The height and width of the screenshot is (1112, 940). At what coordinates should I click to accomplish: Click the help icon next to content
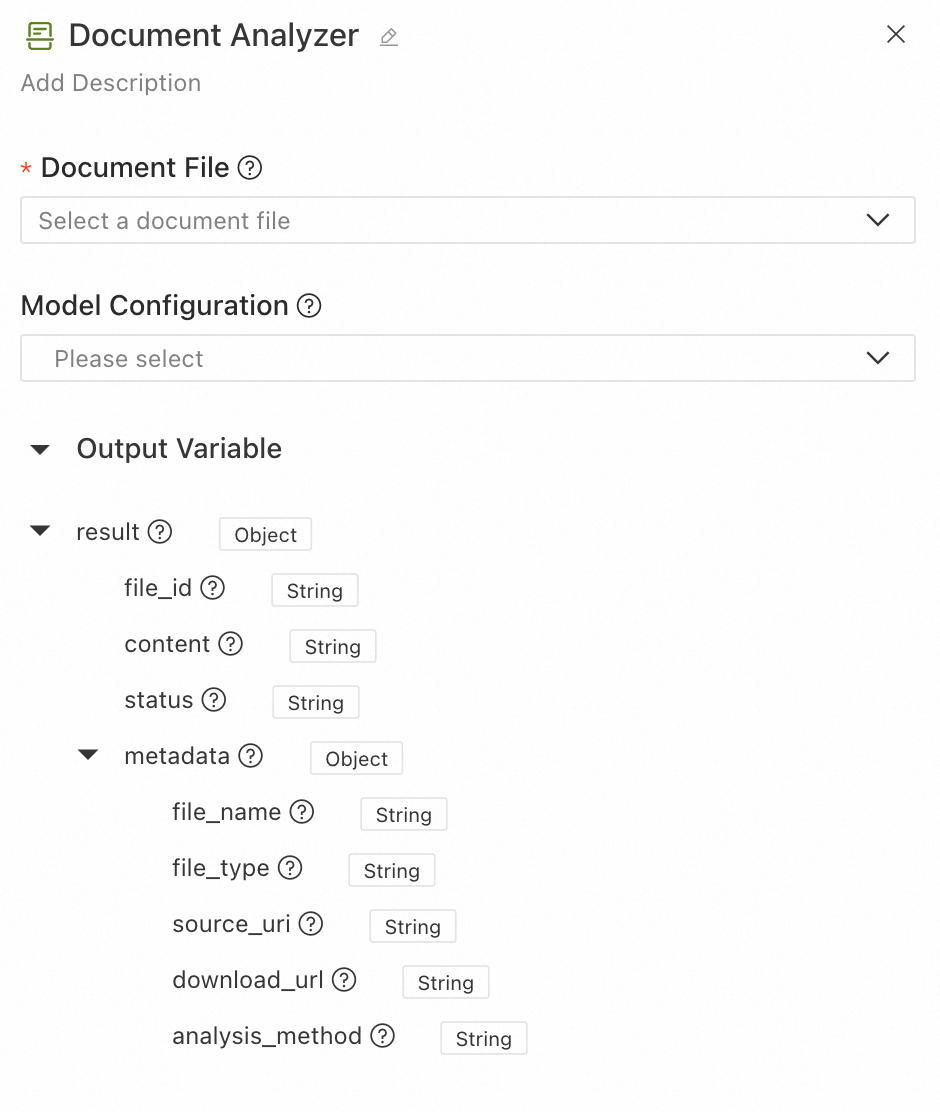[231, 644]
